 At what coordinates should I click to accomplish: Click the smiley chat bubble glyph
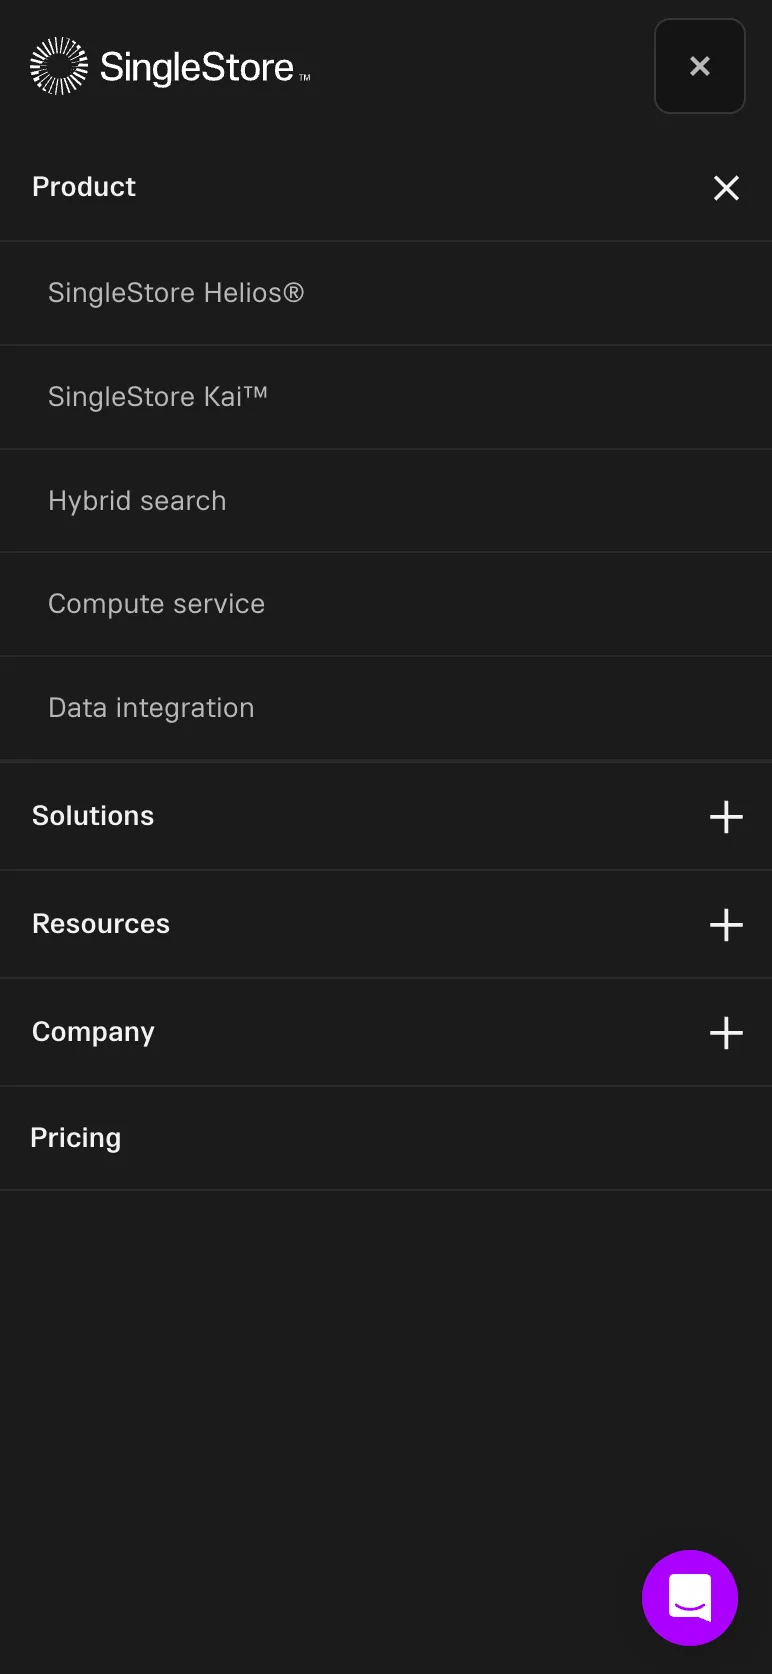pos(690,1598)
